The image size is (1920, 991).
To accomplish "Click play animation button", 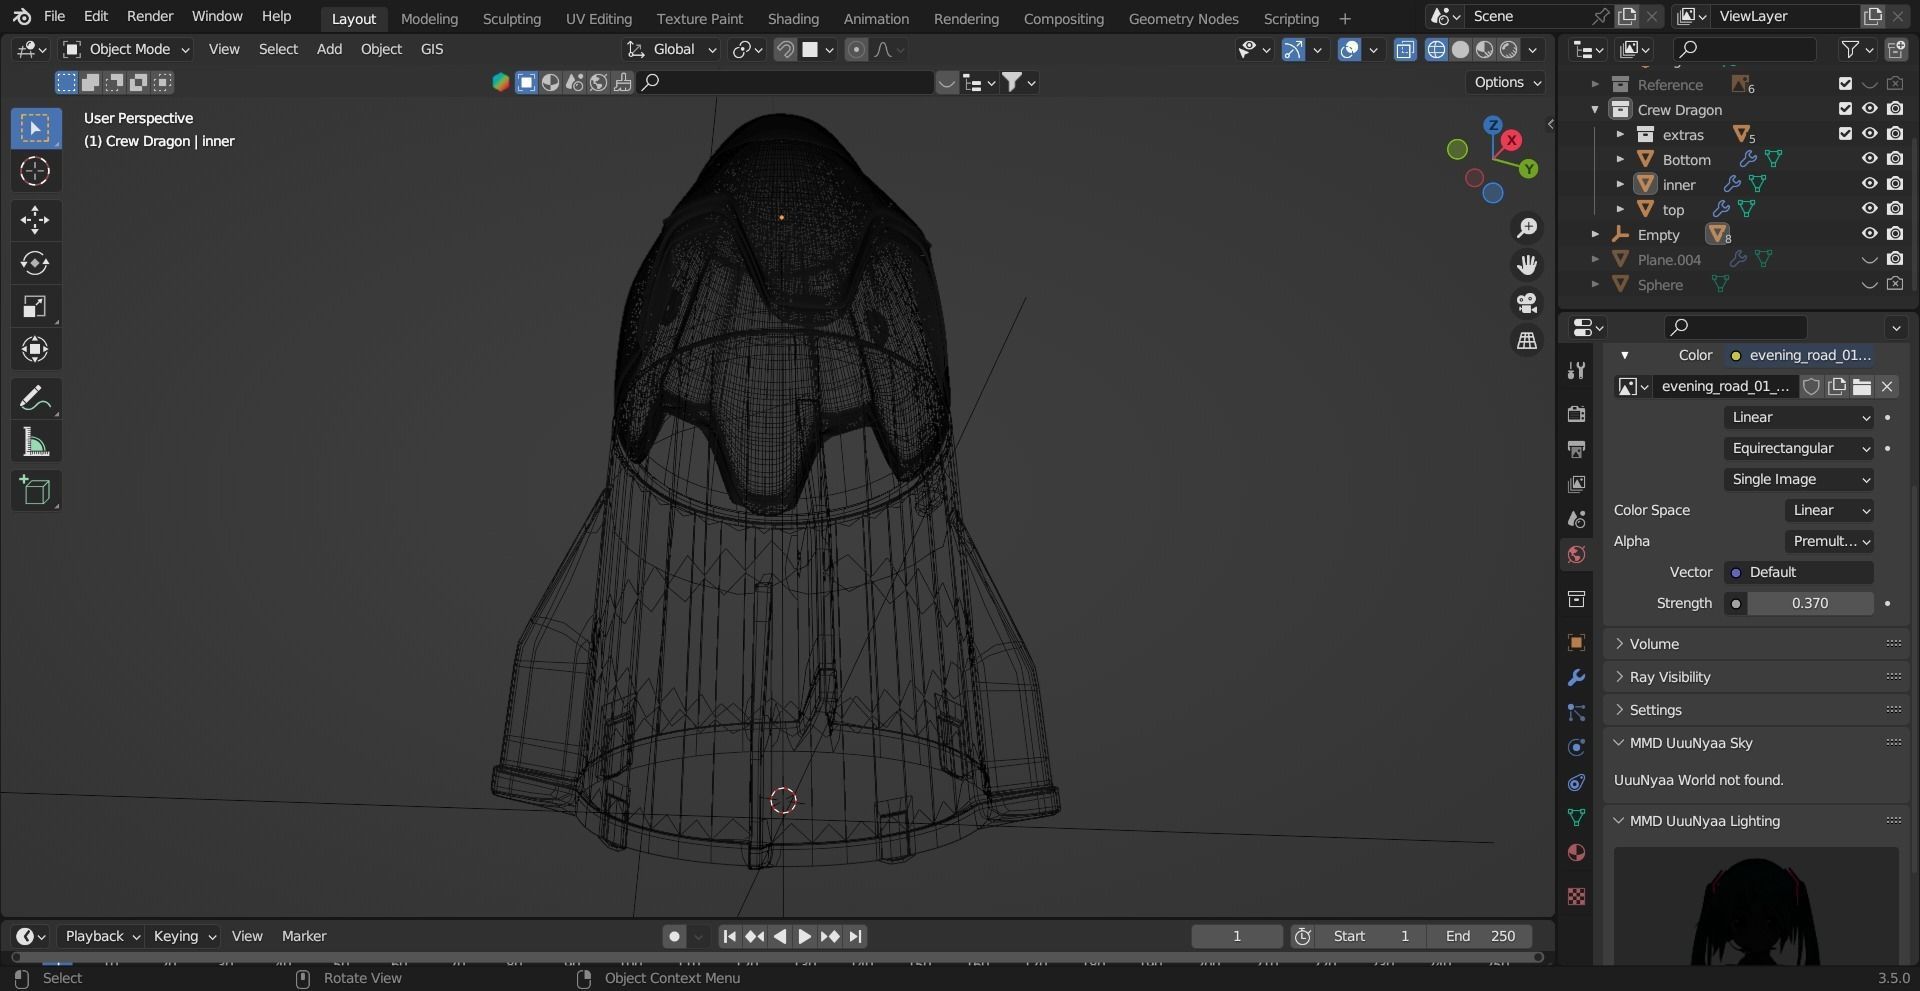I will pos(804,936).
